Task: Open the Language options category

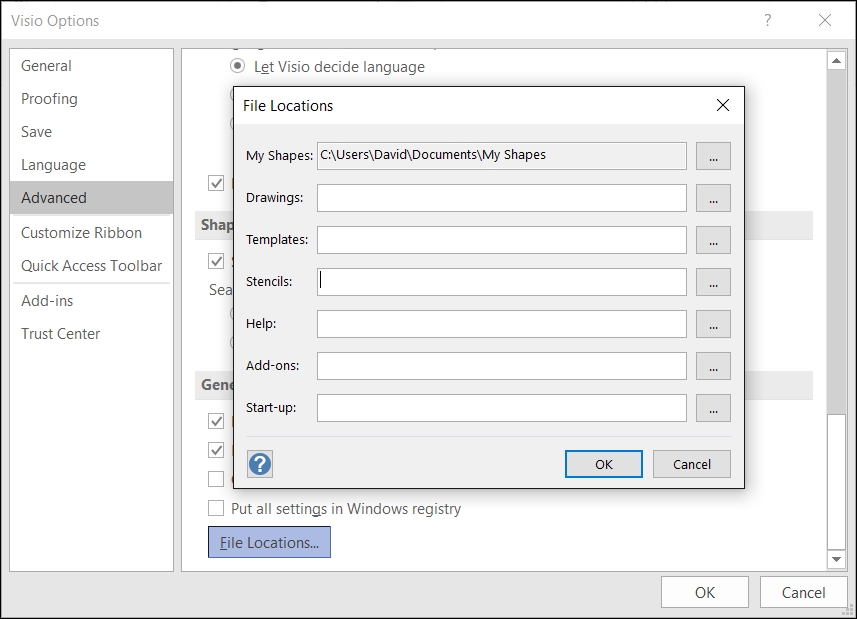Action: [x=91, y=164]
